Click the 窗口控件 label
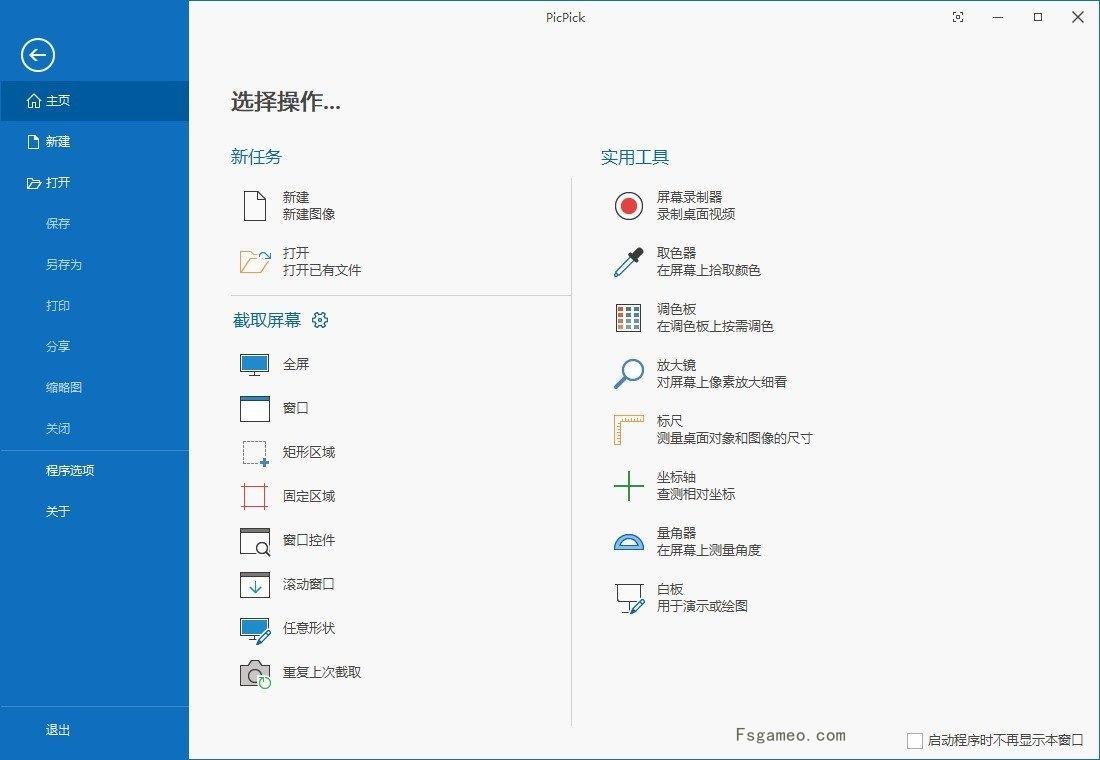The width and height of the screenshot is (1100, 760). [x=309, y=540]
